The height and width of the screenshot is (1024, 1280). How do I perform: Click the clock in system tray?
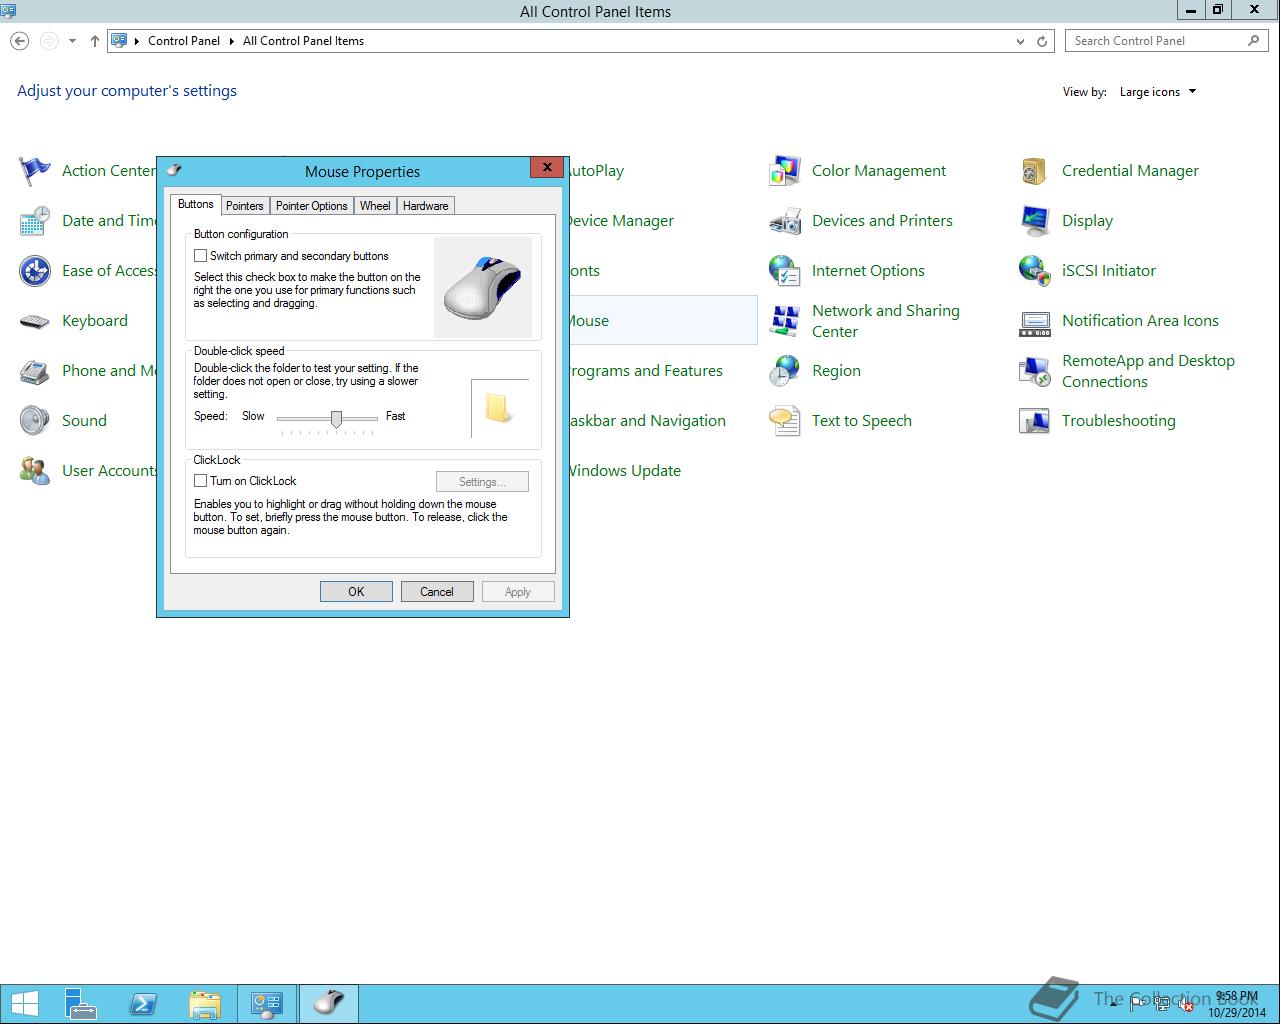(1237, 1004)
